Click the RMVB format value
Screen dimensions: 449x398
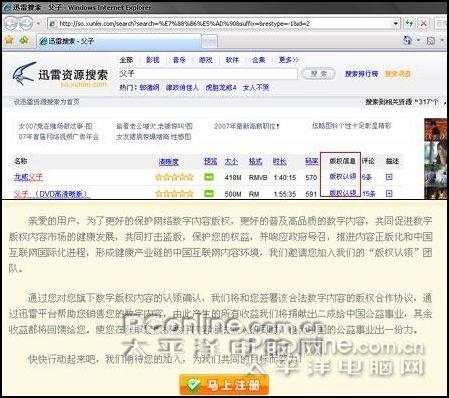coord(258,177)
